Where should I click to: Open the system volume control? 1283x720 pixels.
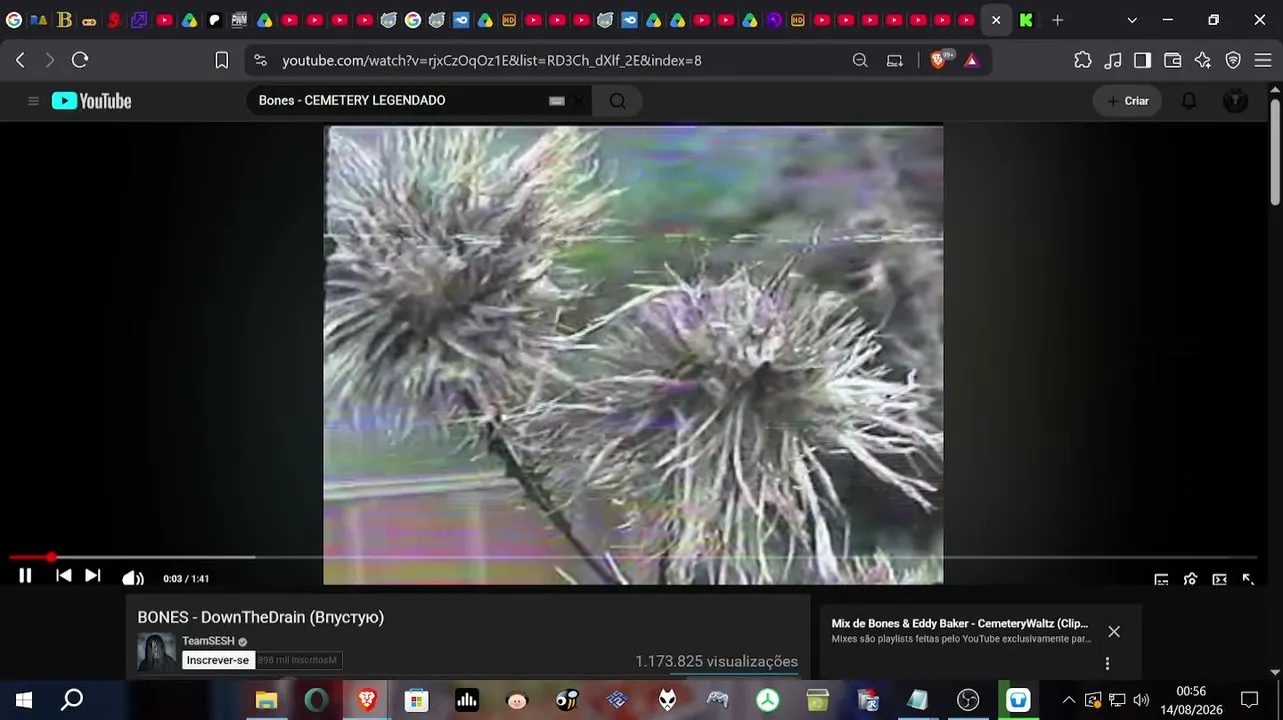1141,700
